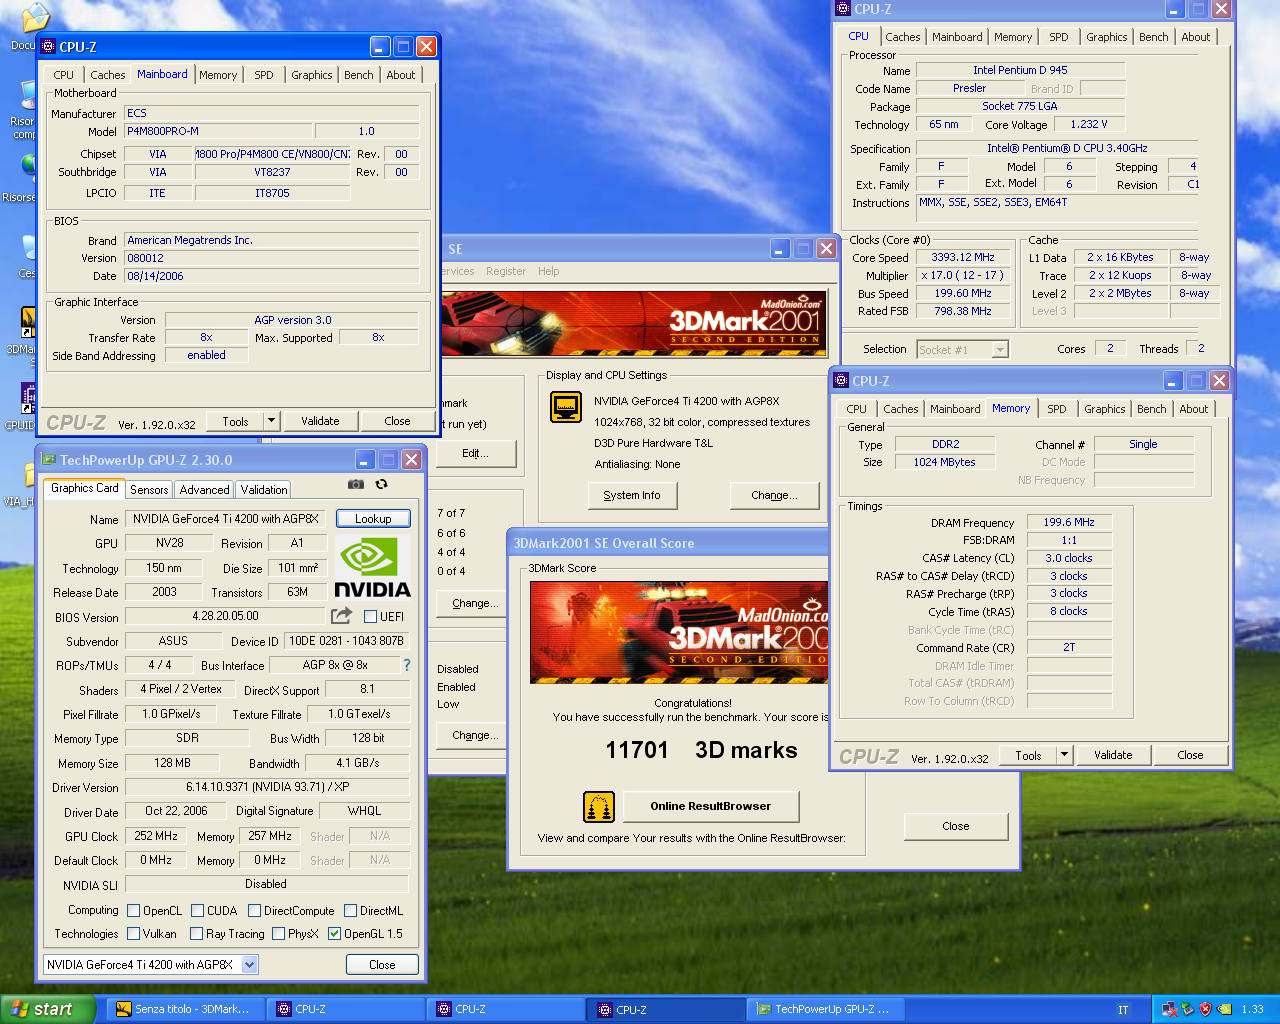Click the NVIDIA logo in GPU-Z
The width and height of the screenshot is (1280, 1024).
point(372,568)
